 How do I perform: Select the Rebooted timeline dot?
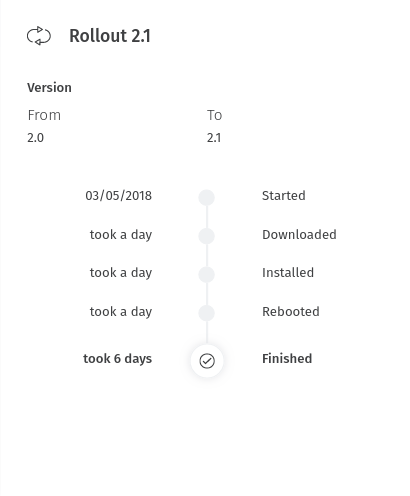coord(207,313)
